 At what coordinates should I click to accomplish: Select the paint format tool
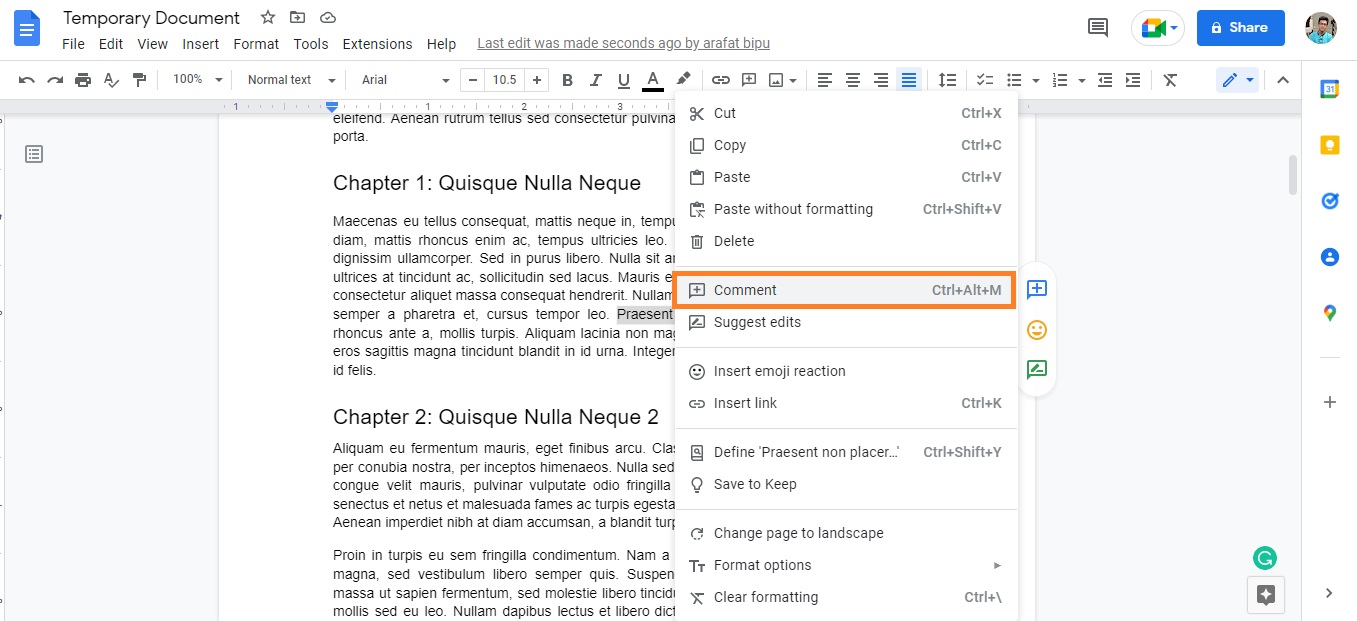point(138,79)
